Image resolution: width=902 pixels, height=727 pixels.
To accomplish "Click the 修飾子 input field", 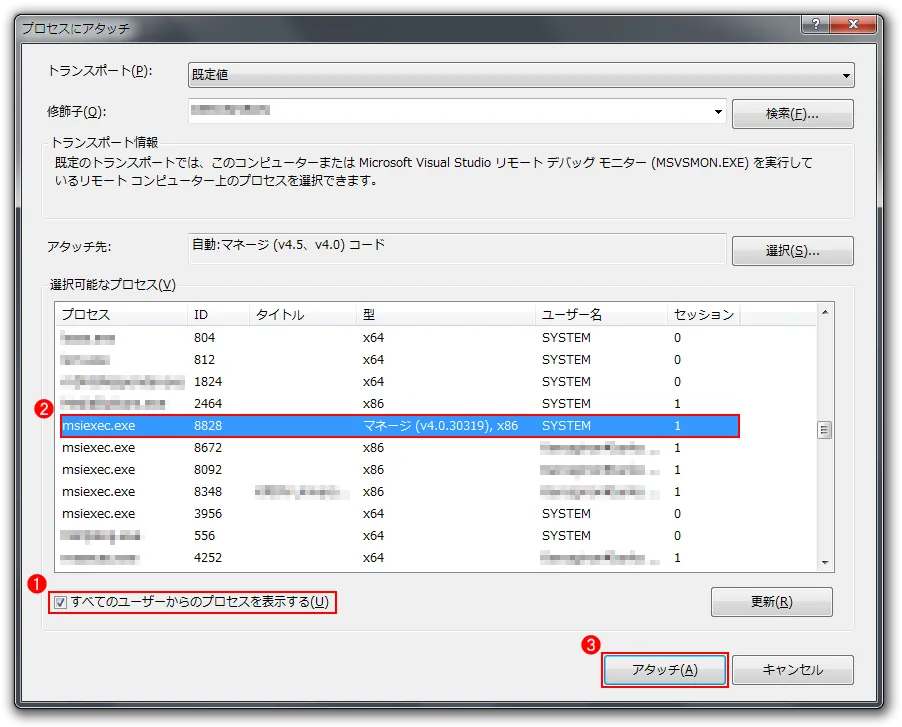I will [x=450, y=111].
